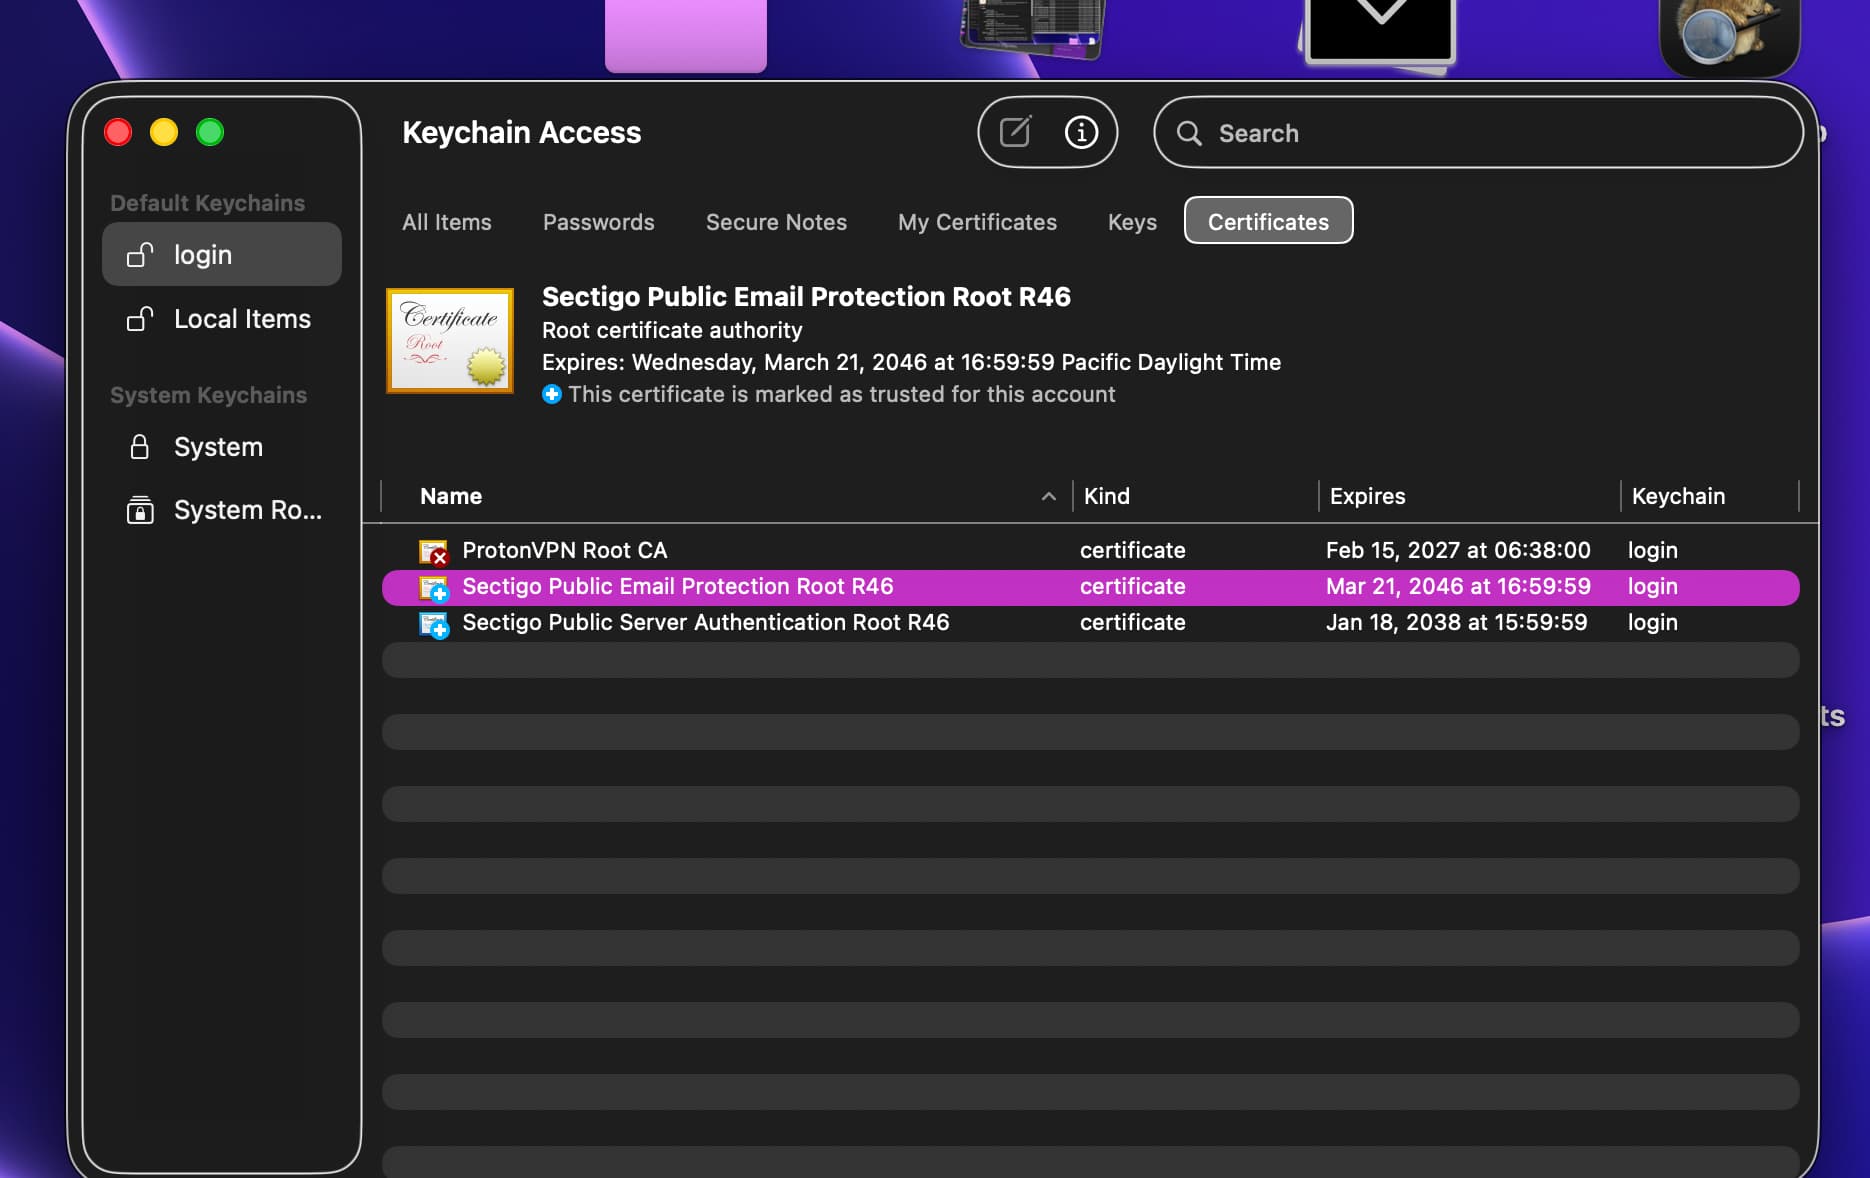Sort list by Kind column
The width and height of the screenshot is (1870, 1178).
pyautogui.click(x=1107, y=496)
